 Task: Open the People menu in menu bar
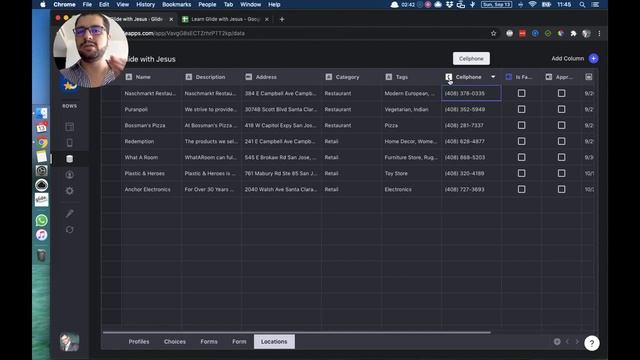(x=207, y=4)
